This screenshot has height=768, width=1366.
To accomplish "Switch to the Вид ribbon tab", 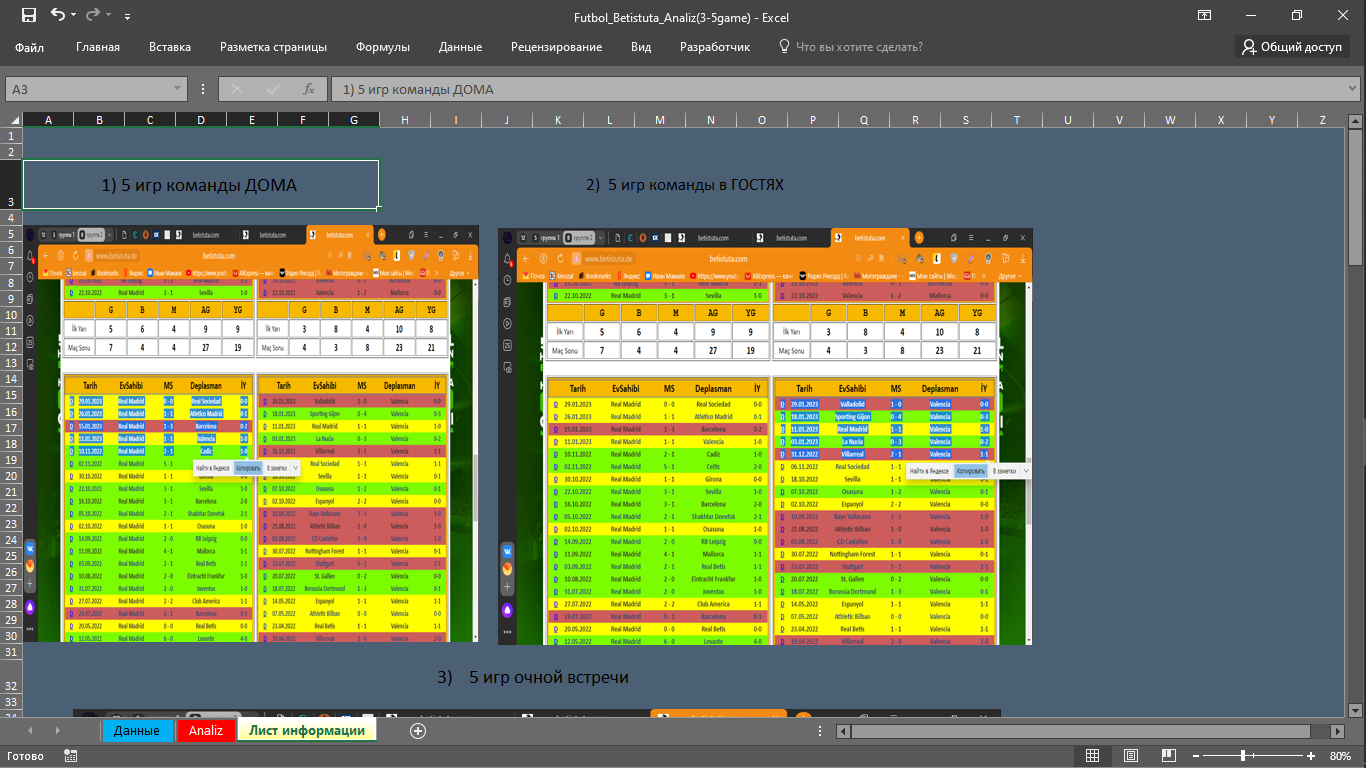I will coord(641,47).
